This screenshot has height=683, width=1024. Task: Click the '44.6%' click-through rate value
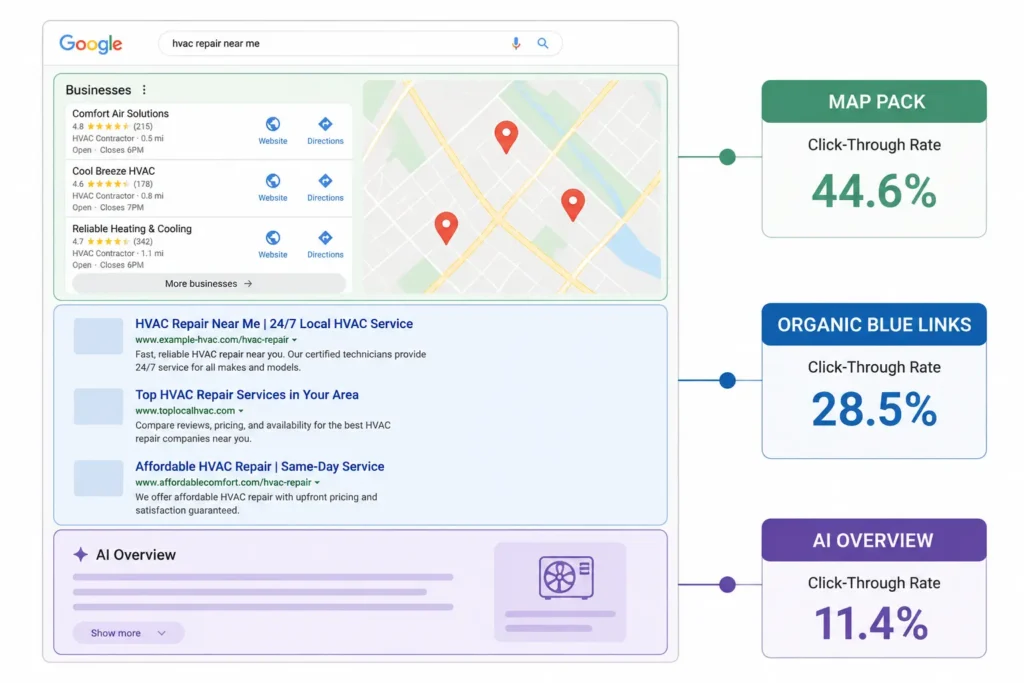click(x=874, y=191)
